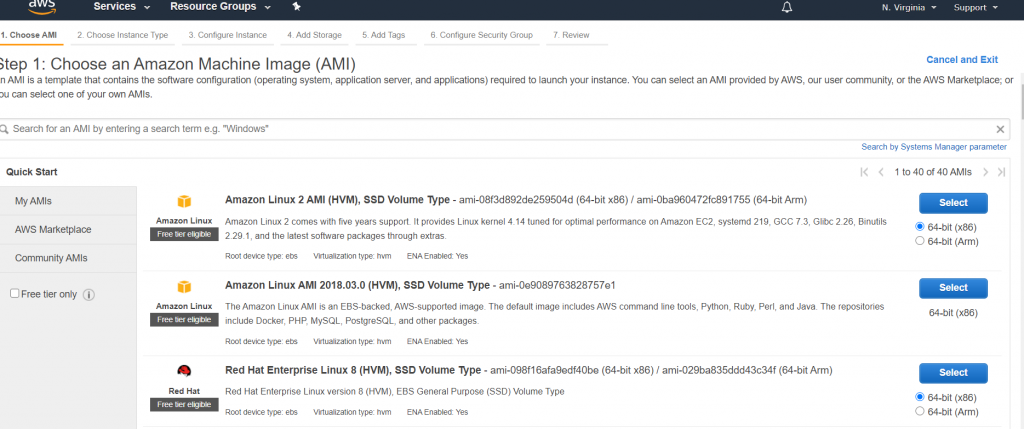Switch to Choose Instance Type step tab
1024x429 pixels.
pos(122,35)
